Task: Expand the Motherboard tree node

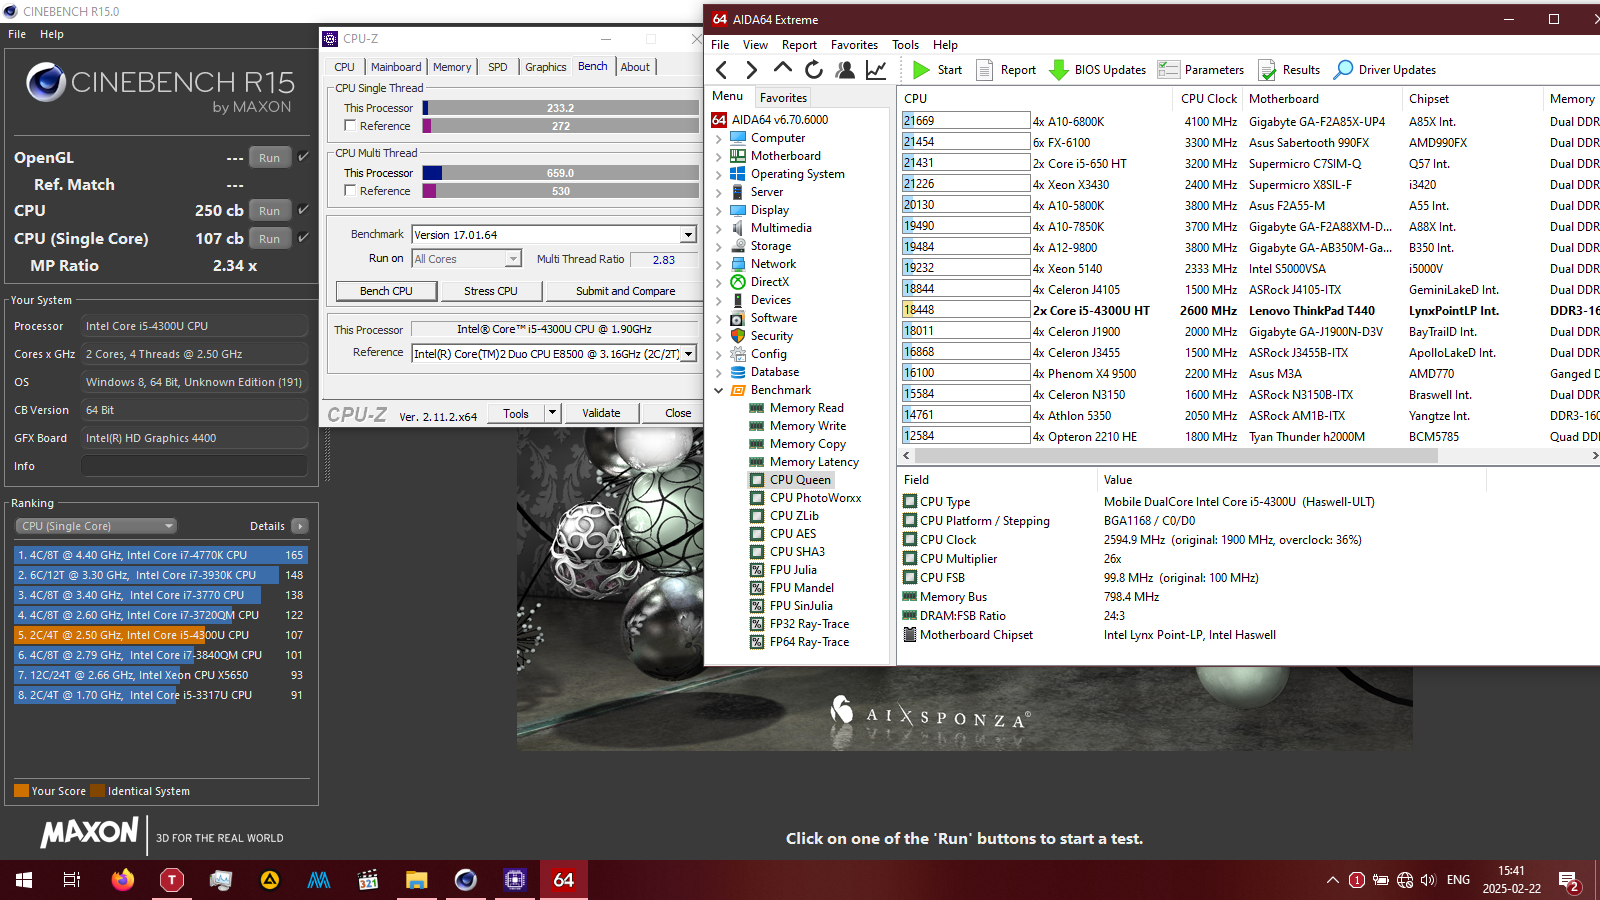Action: click(718, 156)
